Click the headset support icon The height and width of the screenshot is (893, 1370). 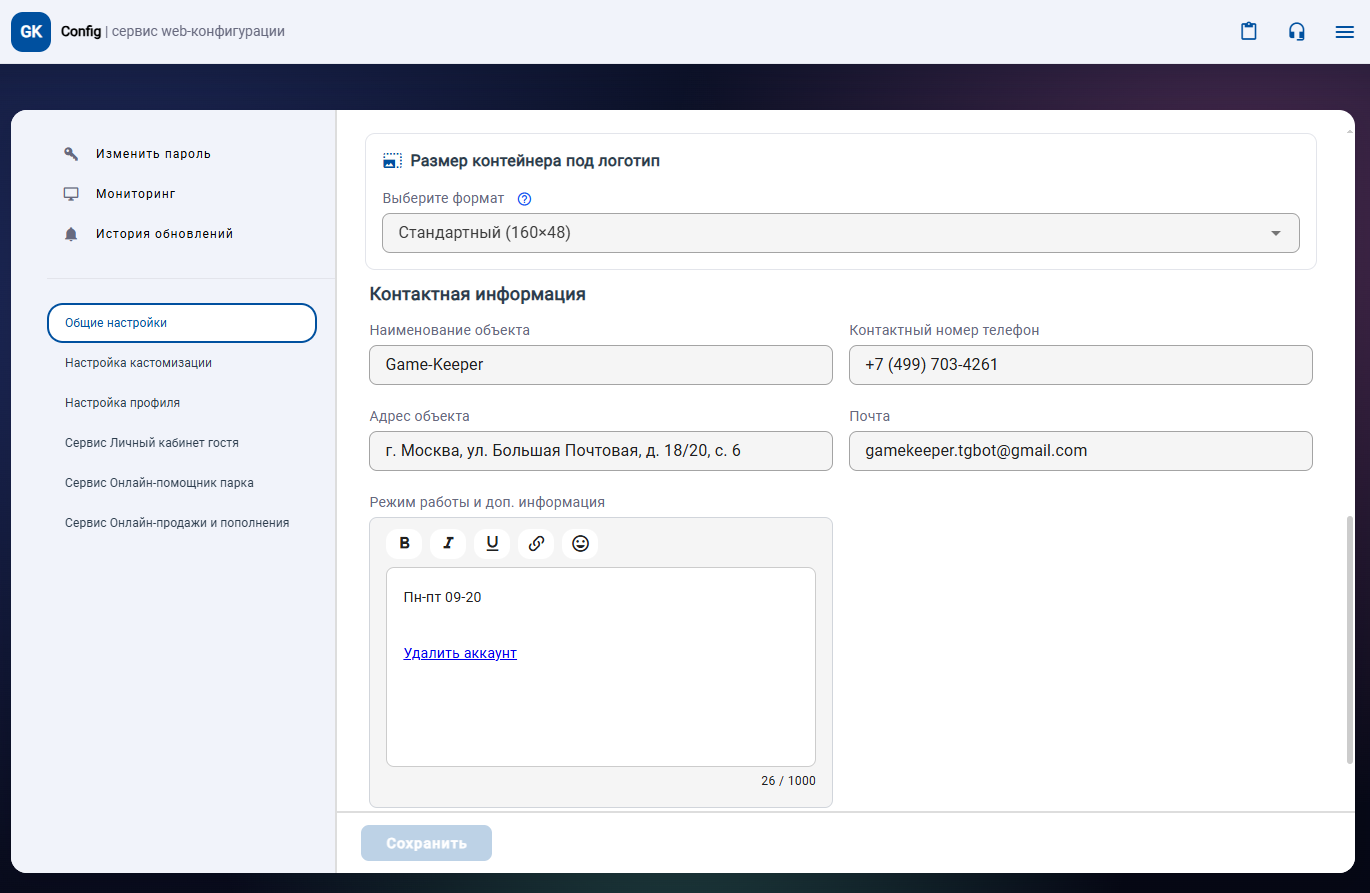pos(1296,32)
